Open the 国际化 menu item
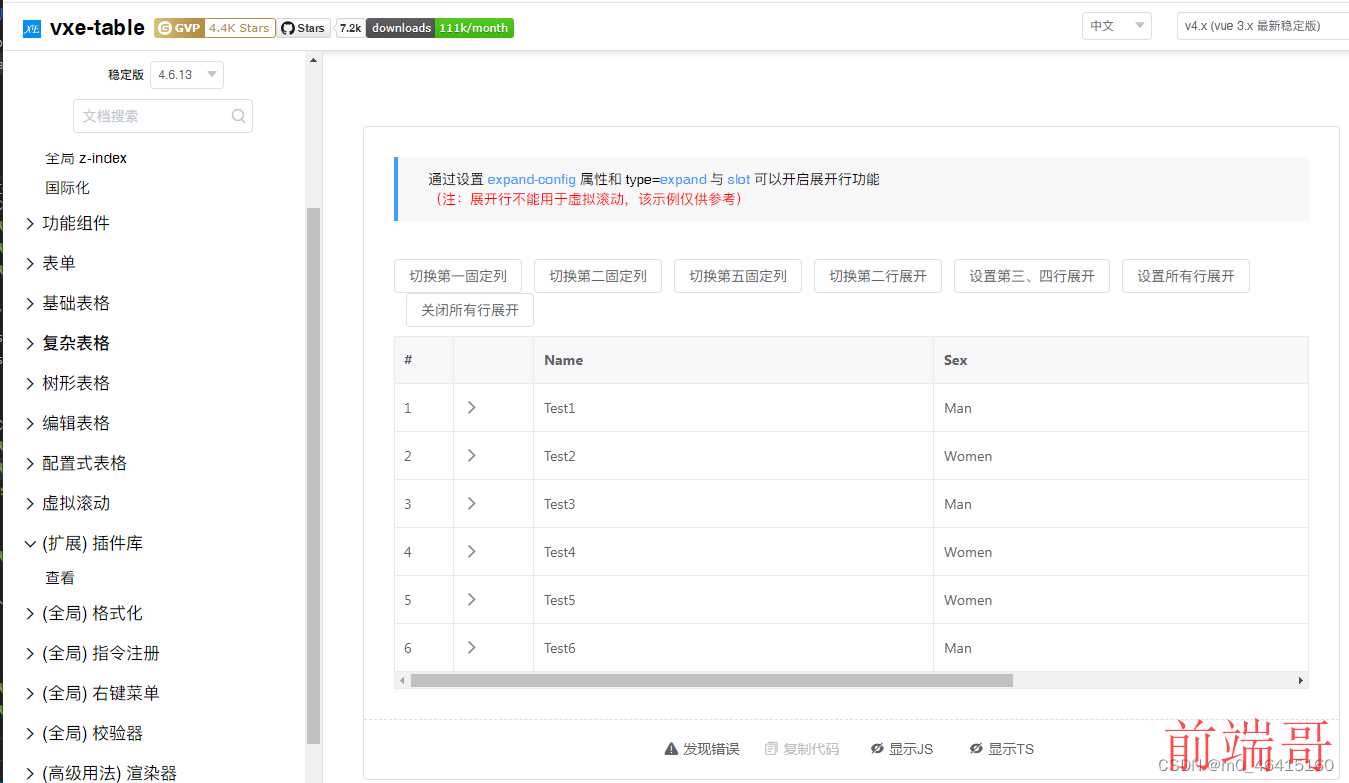1349x783 pixels. [x=67, y=188]
